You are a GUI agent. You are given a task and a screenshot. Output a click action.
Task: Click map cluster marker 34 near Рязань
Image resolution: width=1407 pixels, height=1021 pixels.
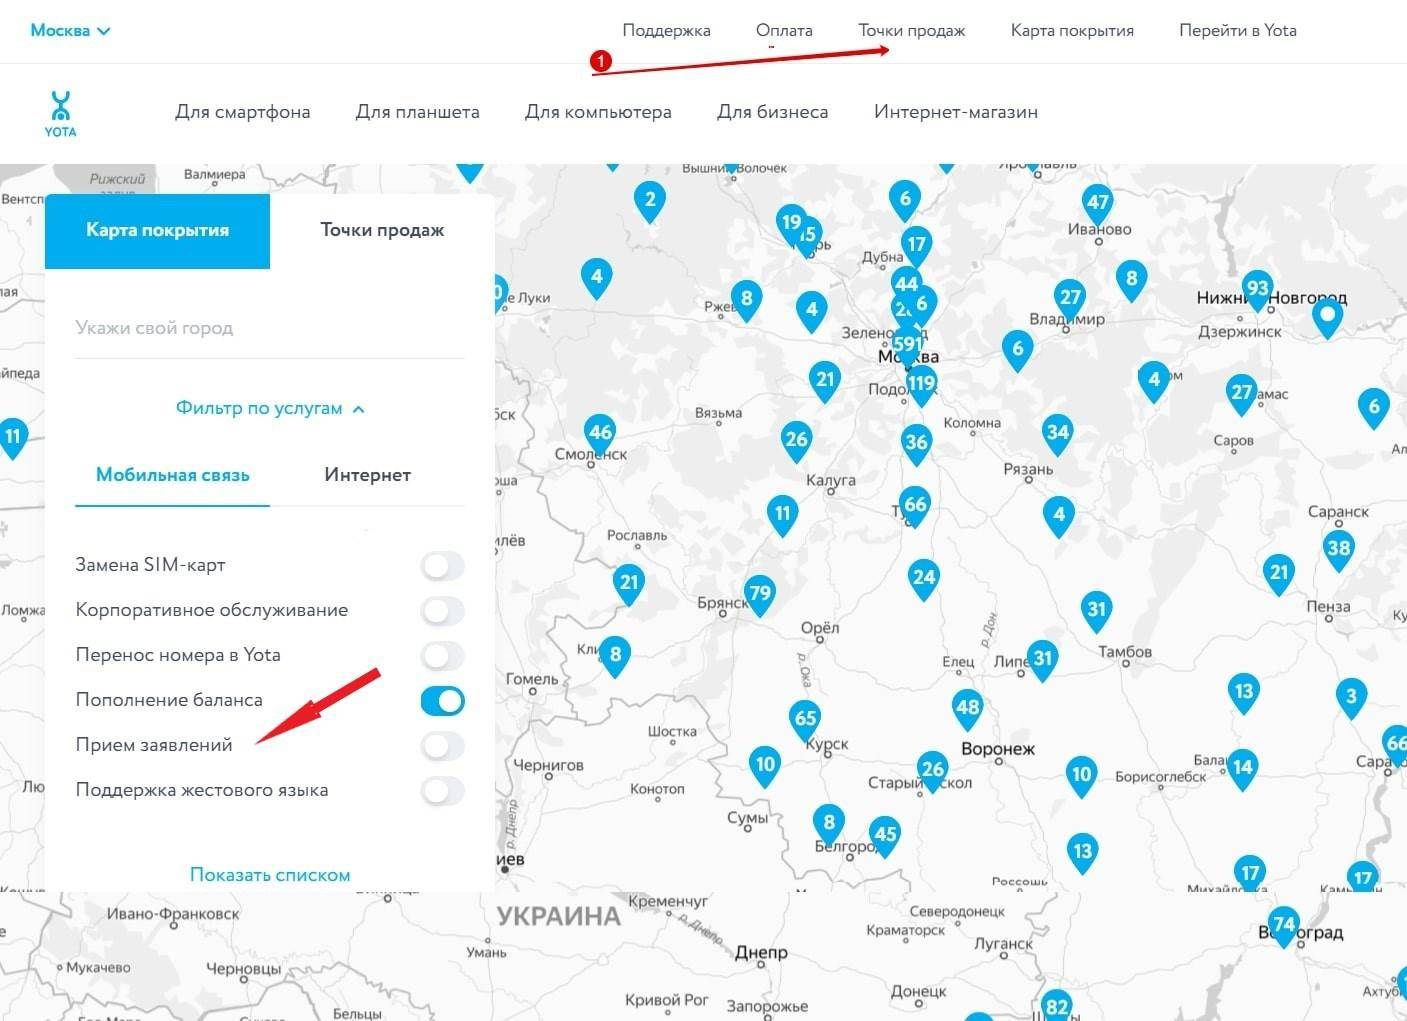pos(1057,434)
